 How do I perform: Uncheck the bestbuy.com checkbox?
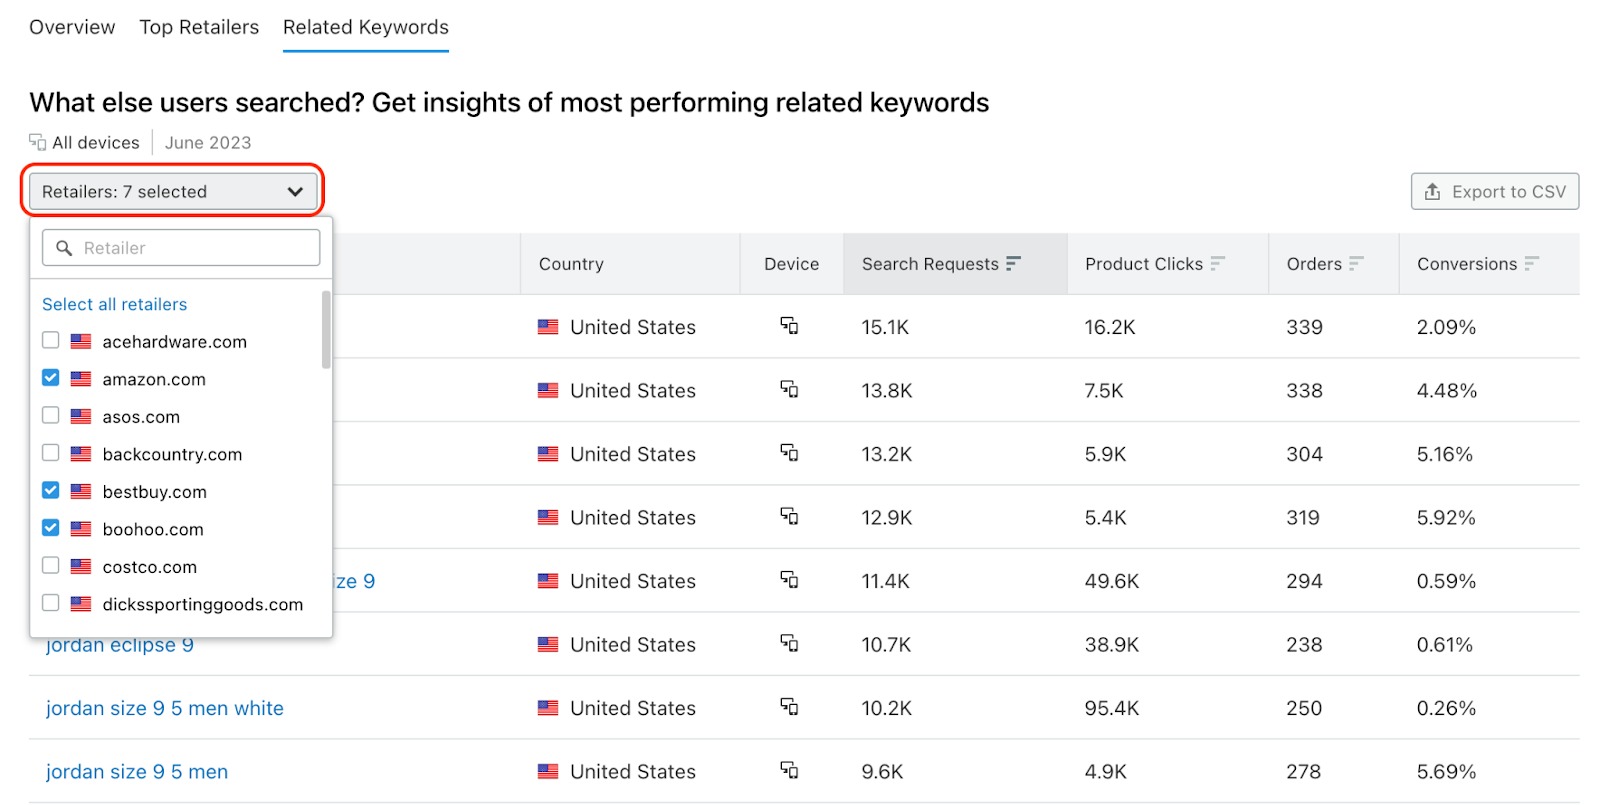[x=51, y=491]
